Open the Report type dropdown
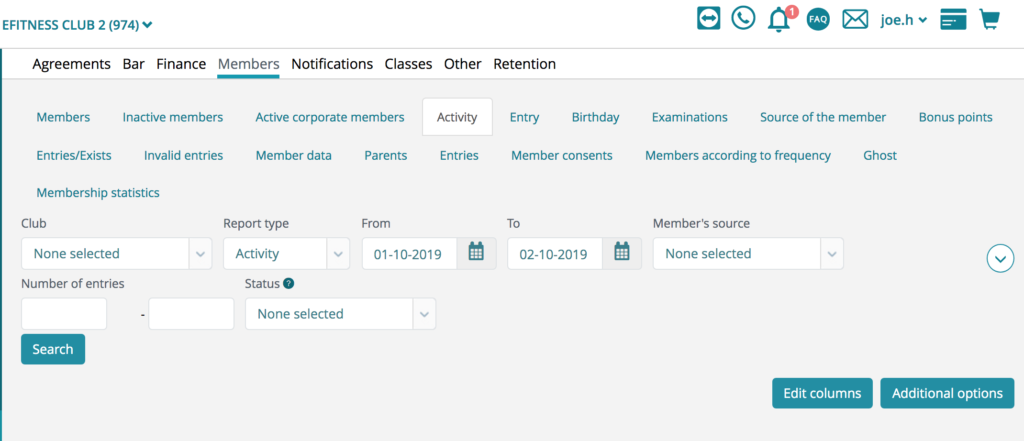 (x=287, y=253)
